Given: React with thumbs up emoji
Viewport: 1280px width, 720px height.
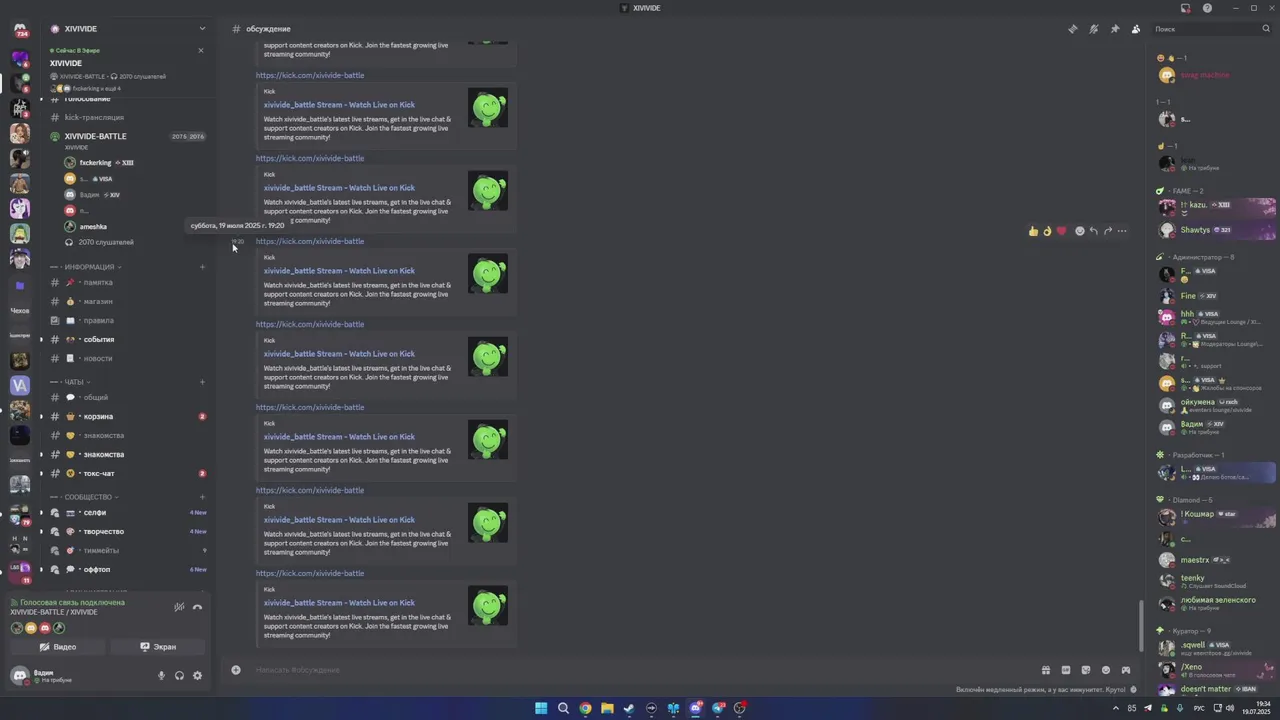Looking at the screenshot, I should [x=1033, y=231].
